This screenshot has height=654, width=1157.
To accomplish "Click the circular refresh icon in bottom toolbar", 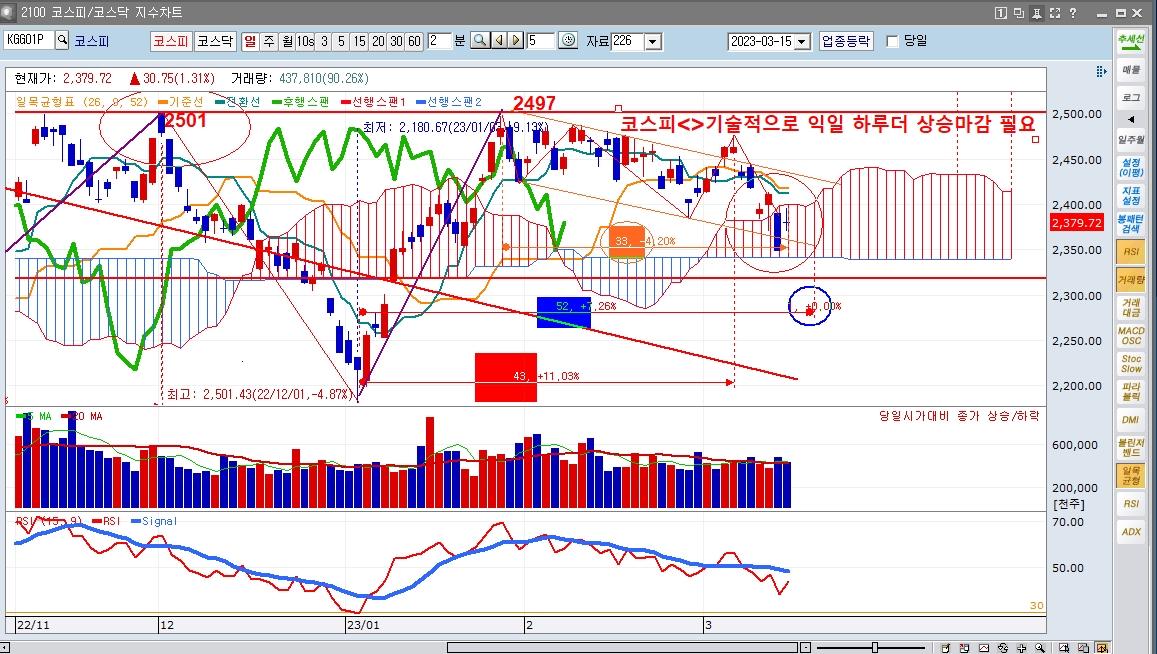I will [1003, 648].
